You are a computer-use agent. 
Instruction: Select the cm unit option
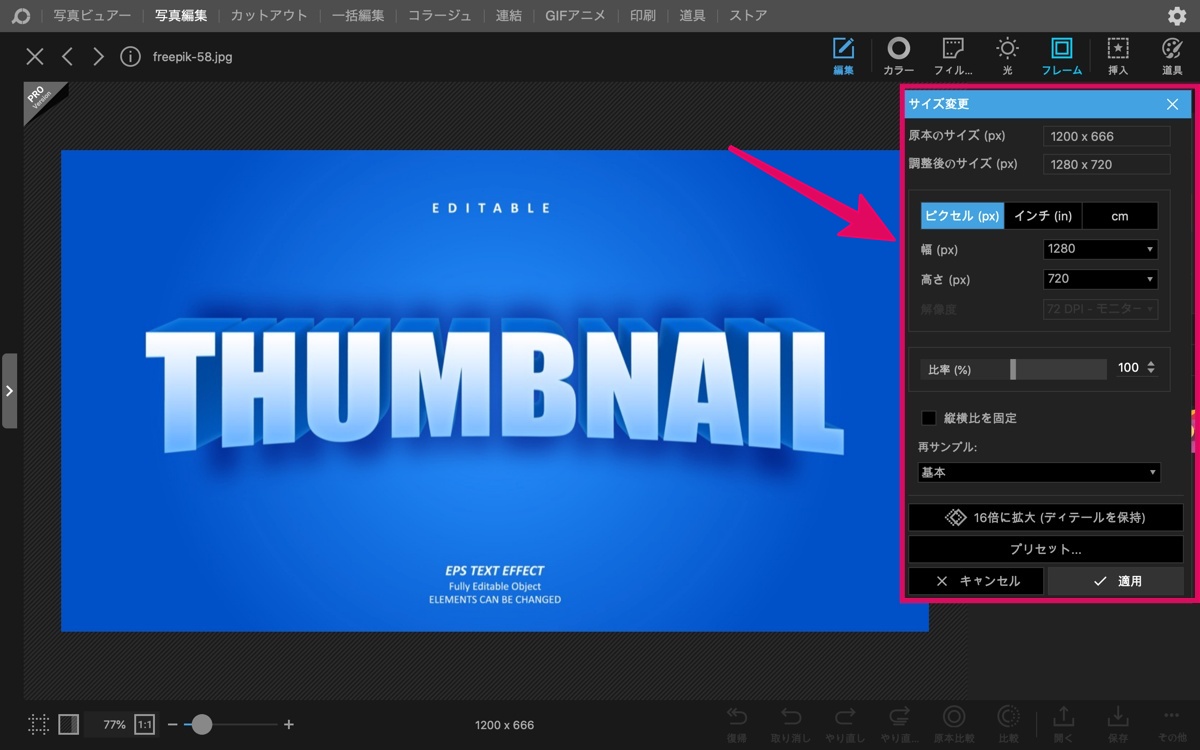pyautogui.click(x=1120, y=216)
